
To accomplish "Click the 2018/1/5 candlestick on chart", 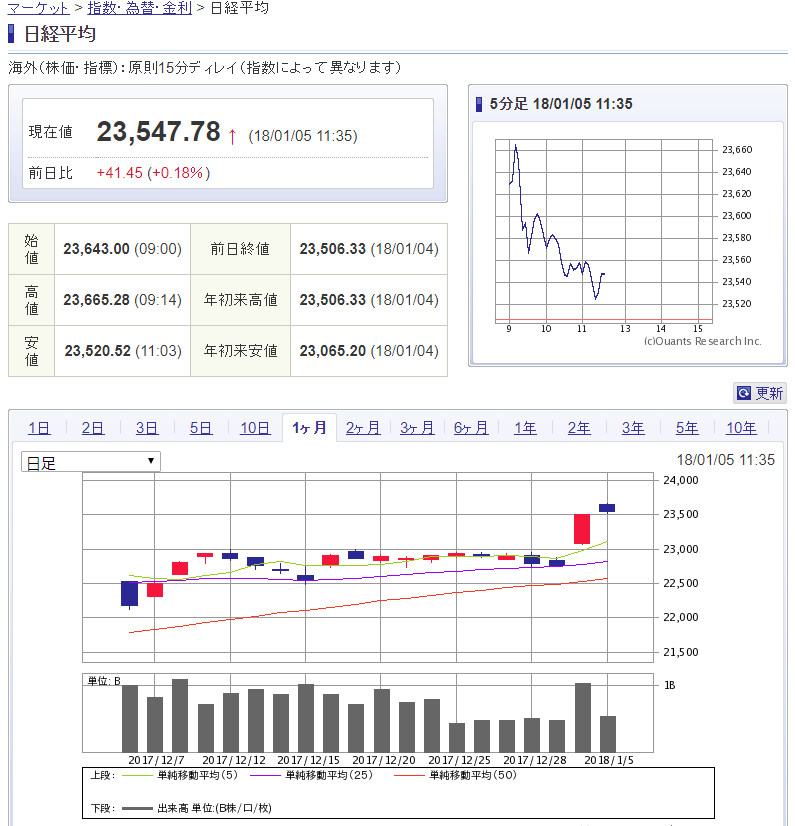I will pyautogui.click(x=607, y=508).
